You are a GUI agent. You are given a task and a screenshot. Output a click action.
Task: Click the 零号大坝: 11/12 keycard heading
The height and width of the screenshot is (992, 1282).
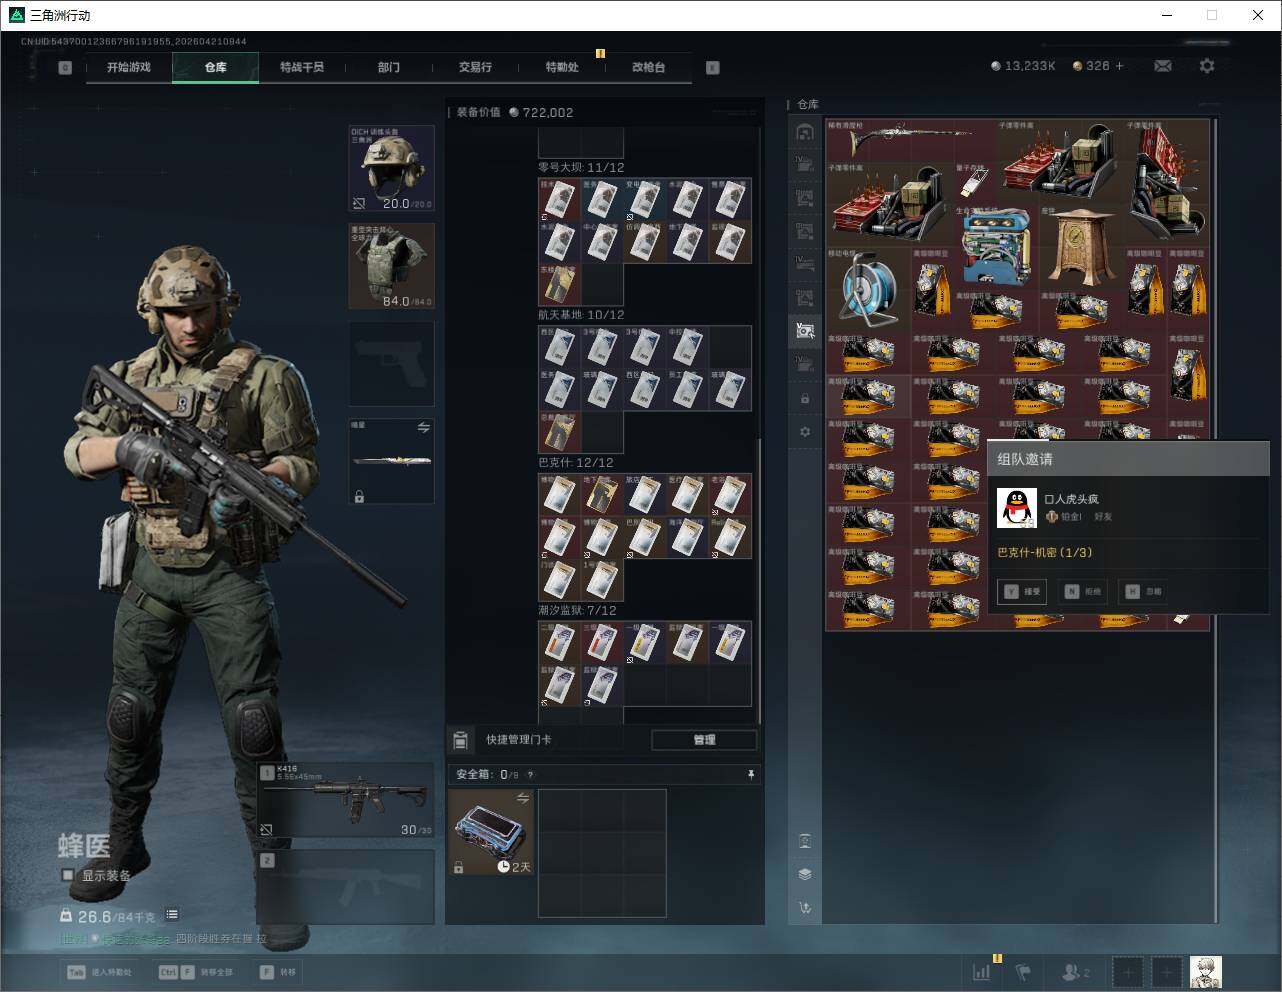581,167
